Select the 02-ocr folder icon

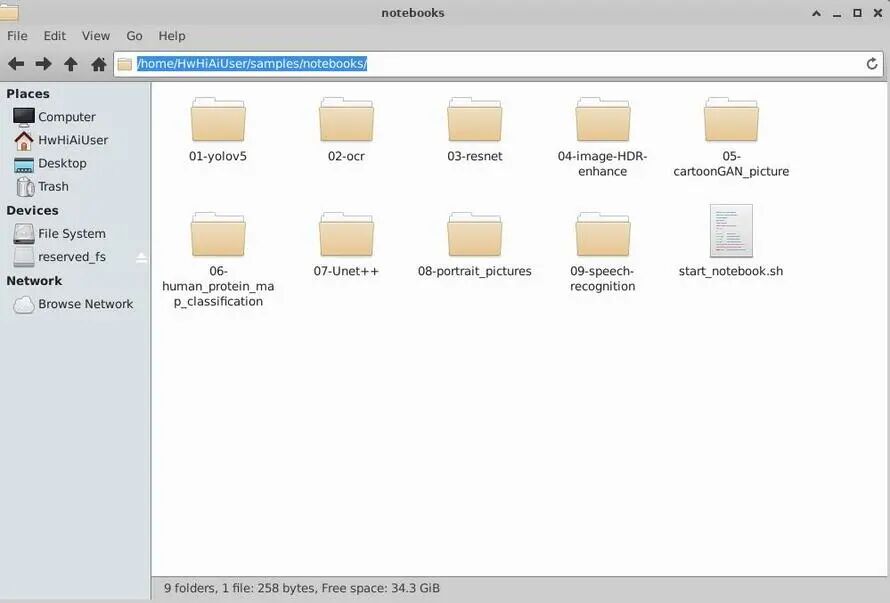(346, 119)
